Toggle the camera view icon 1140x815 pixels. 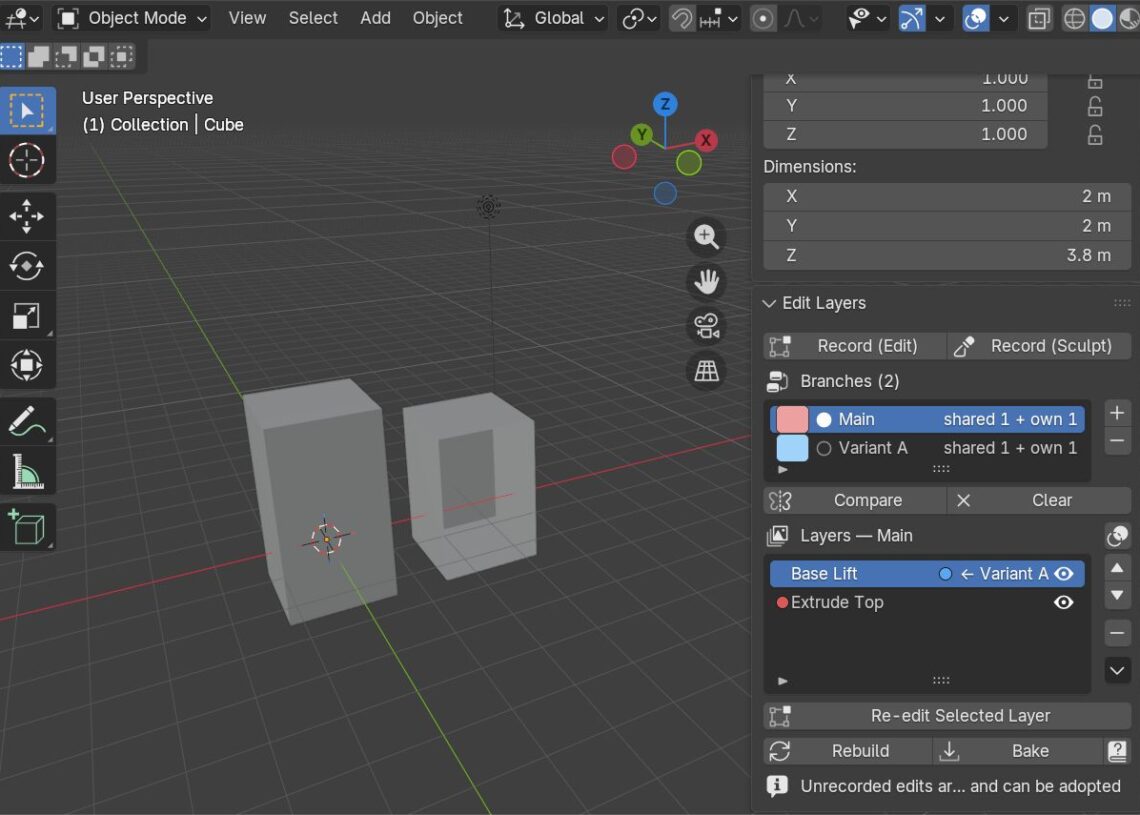706,326
